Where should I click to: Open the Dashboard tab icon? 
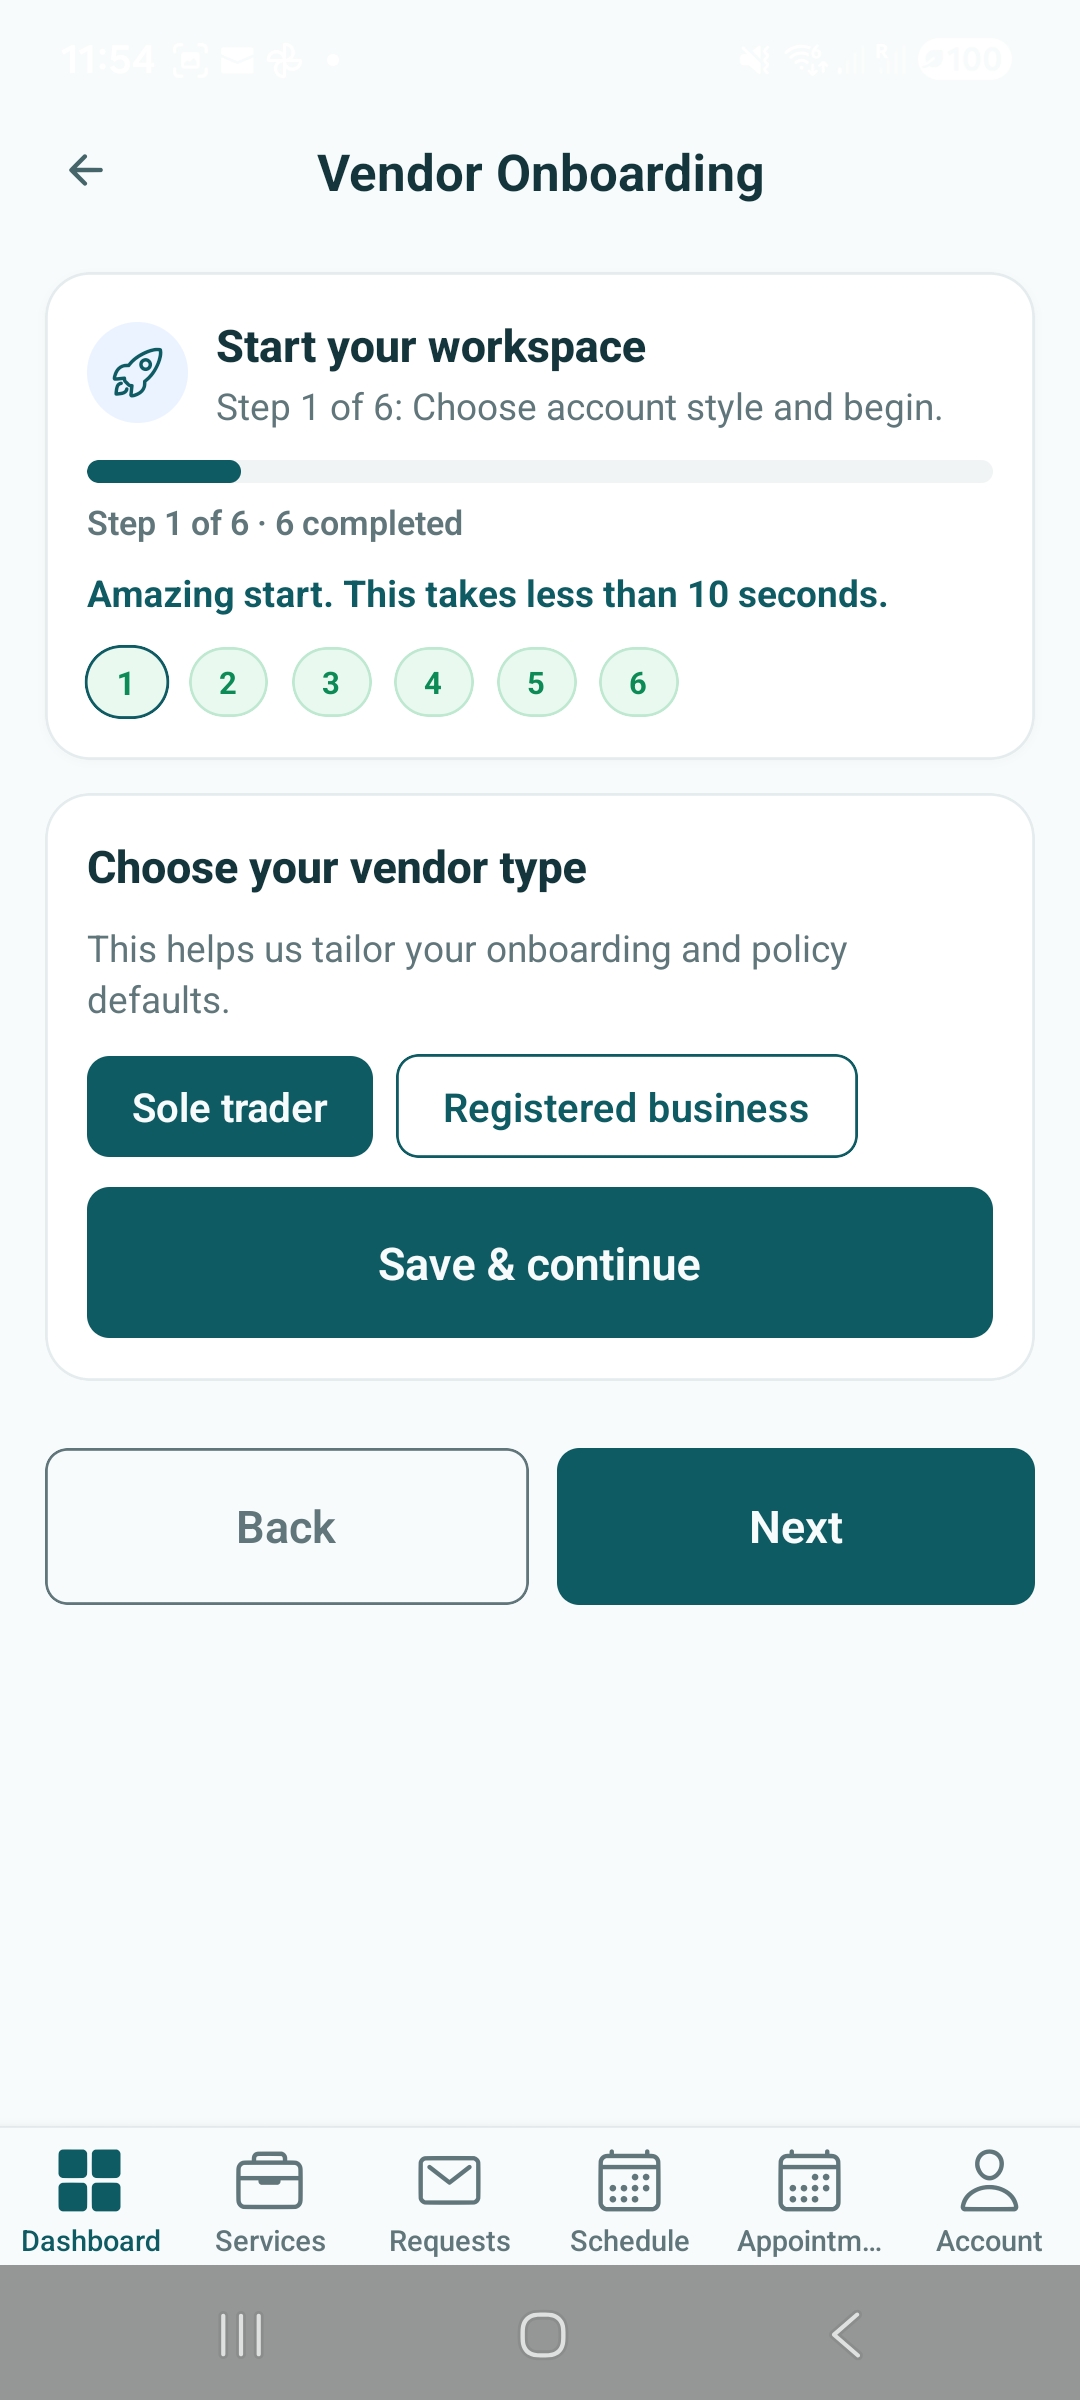pyautogui.click(x=91, y=2181)
